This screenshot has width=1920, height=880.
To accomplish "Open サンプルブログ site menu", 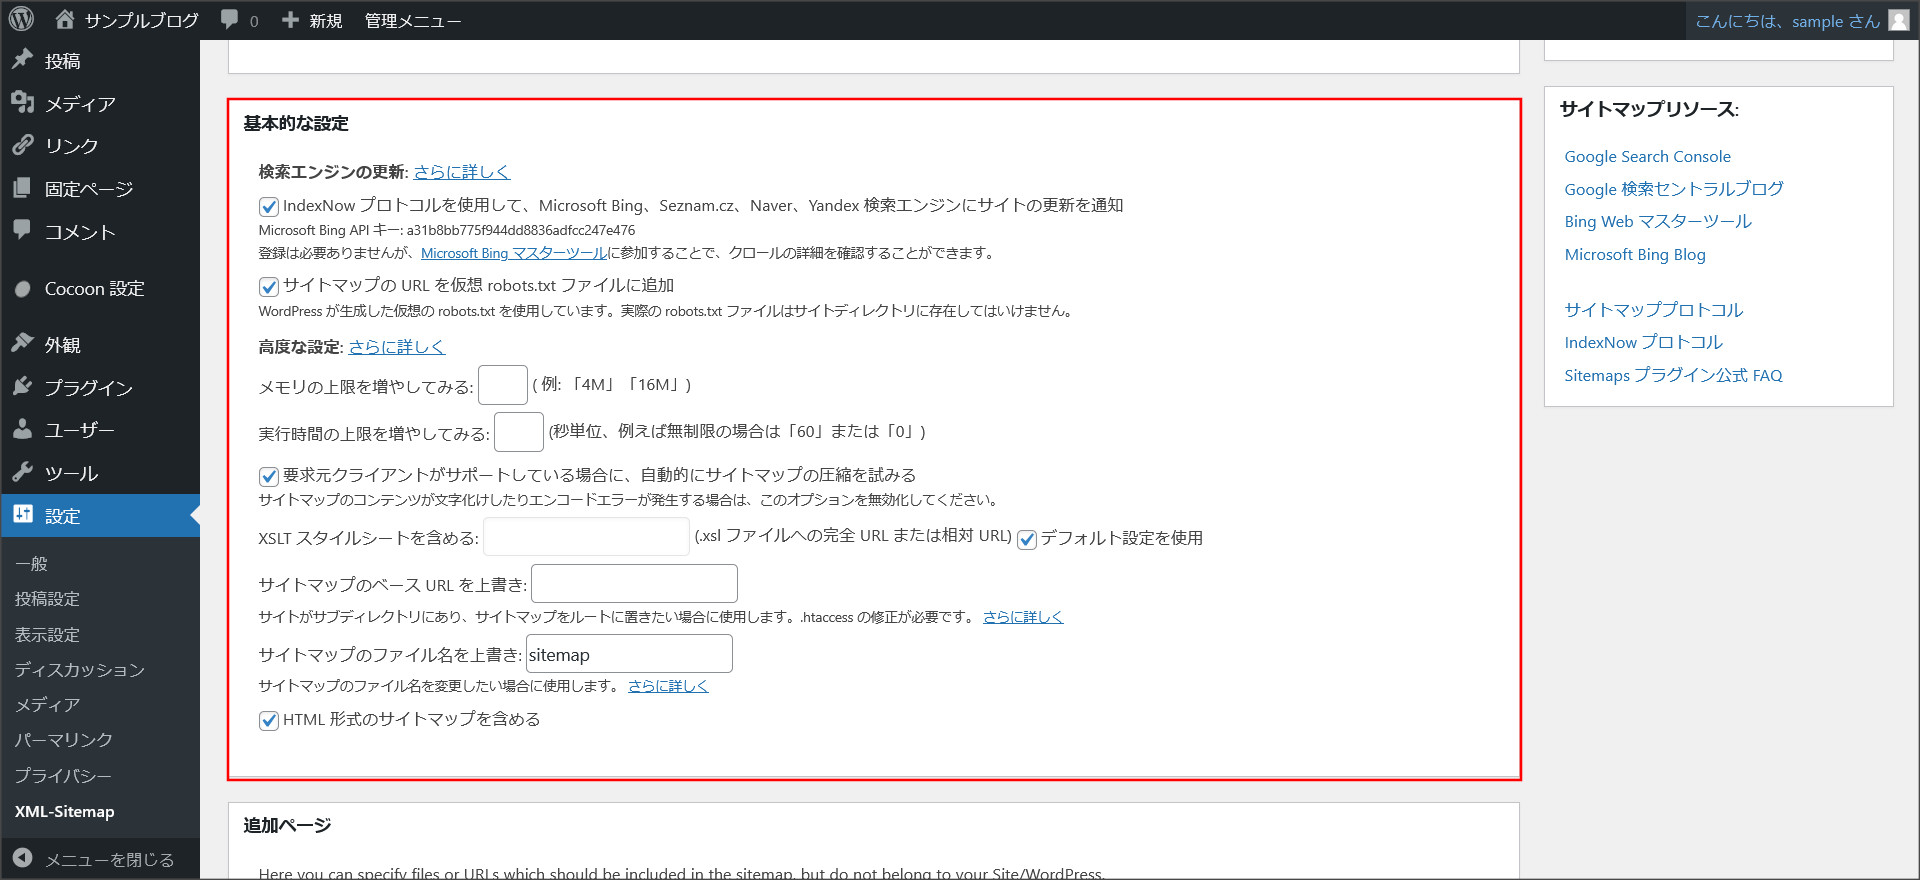I will [x=141, y=20].
